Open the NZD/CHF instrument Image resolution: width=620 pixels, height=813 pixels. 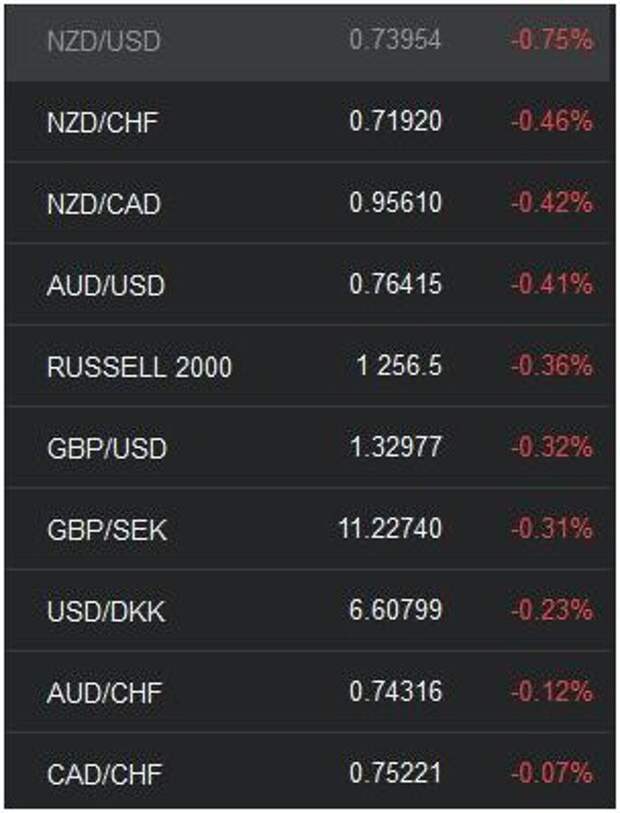pos(310,122)
